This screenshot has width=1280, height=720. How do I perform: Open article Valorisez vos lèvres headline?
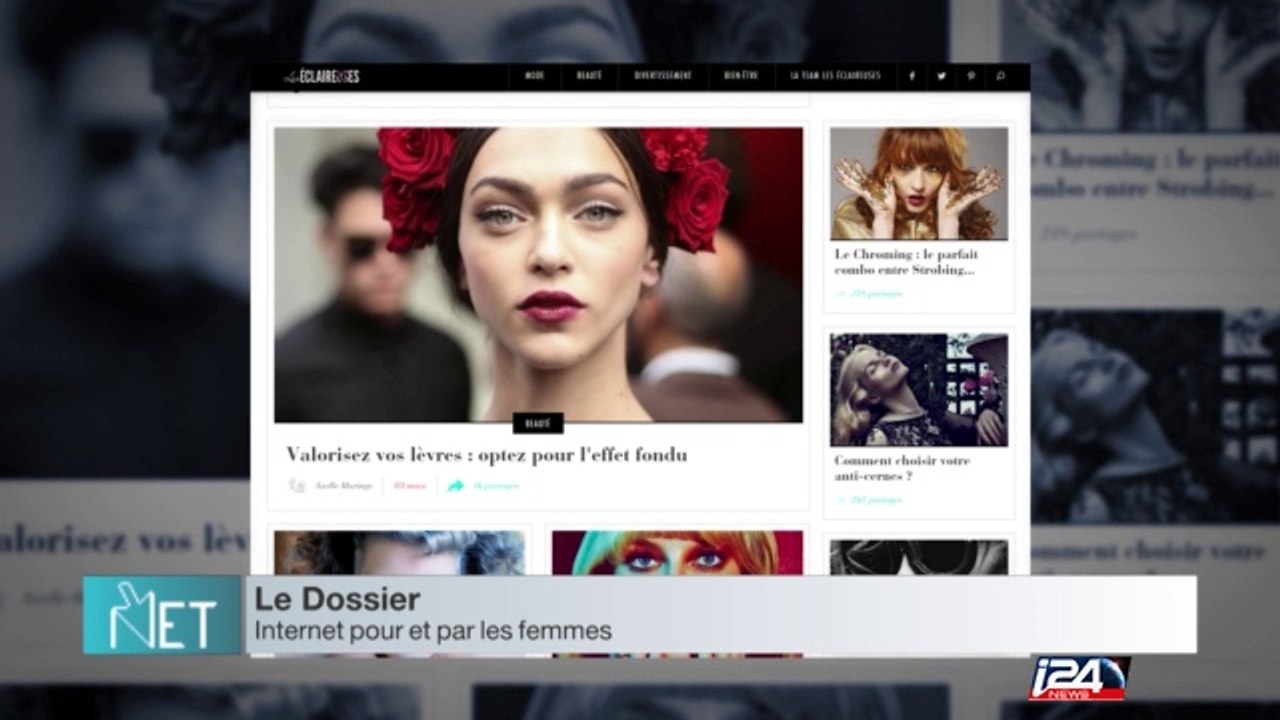coord(486,455)
